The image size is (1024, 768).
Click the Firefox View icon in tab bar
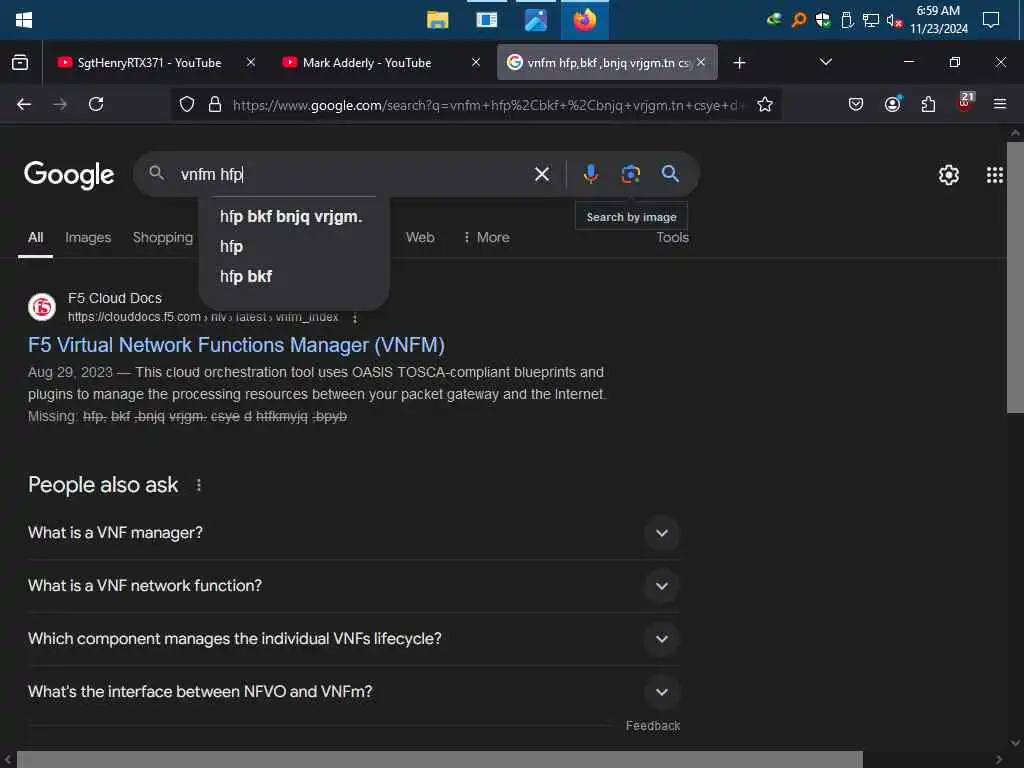[x=20, y=63]
